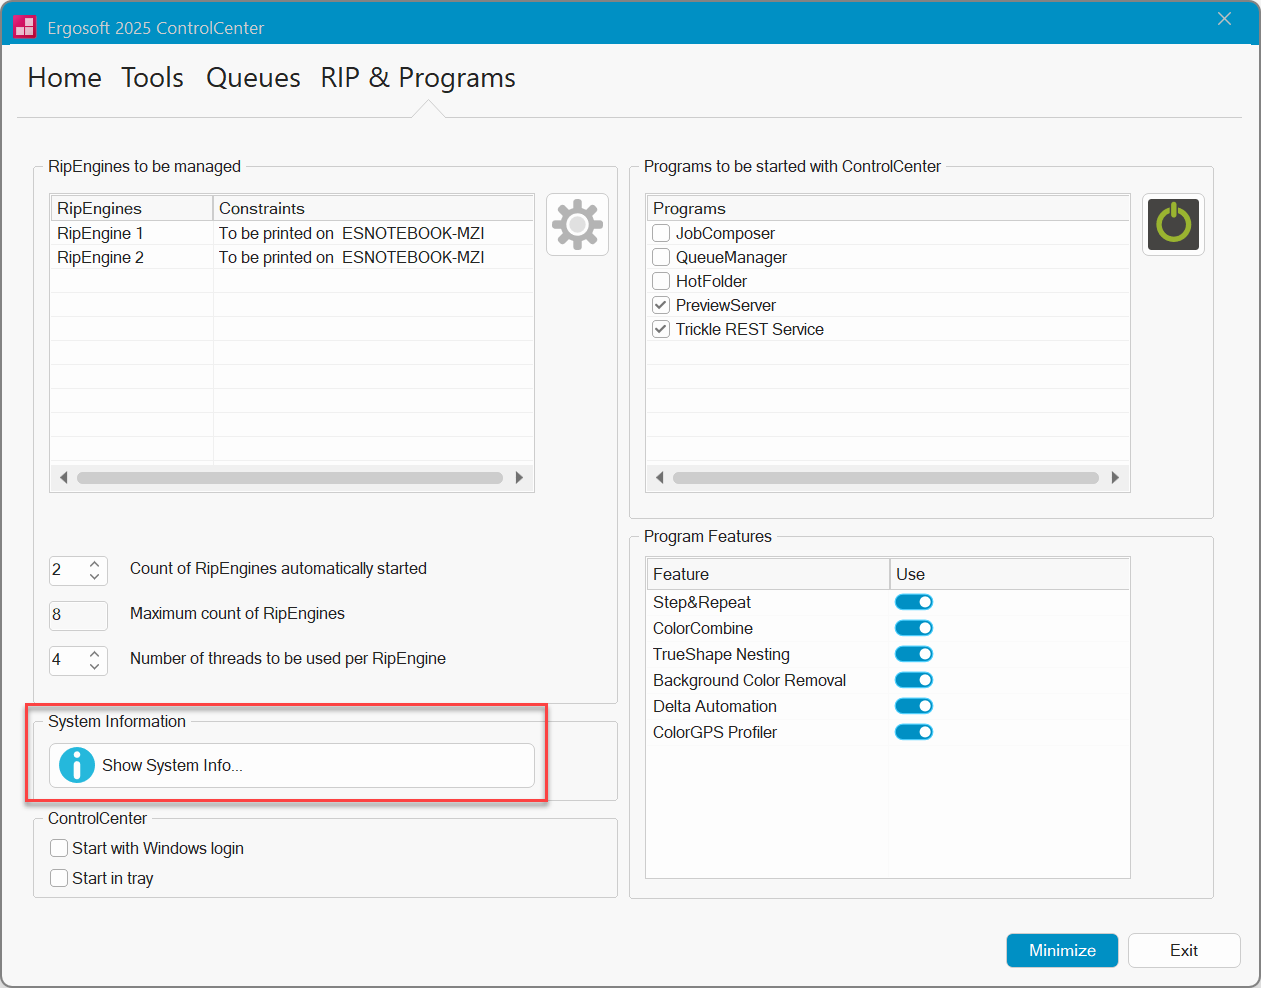This screenshot has width=1261, height=988.
Task: Click the Programs column header
Action: [888, 208]
